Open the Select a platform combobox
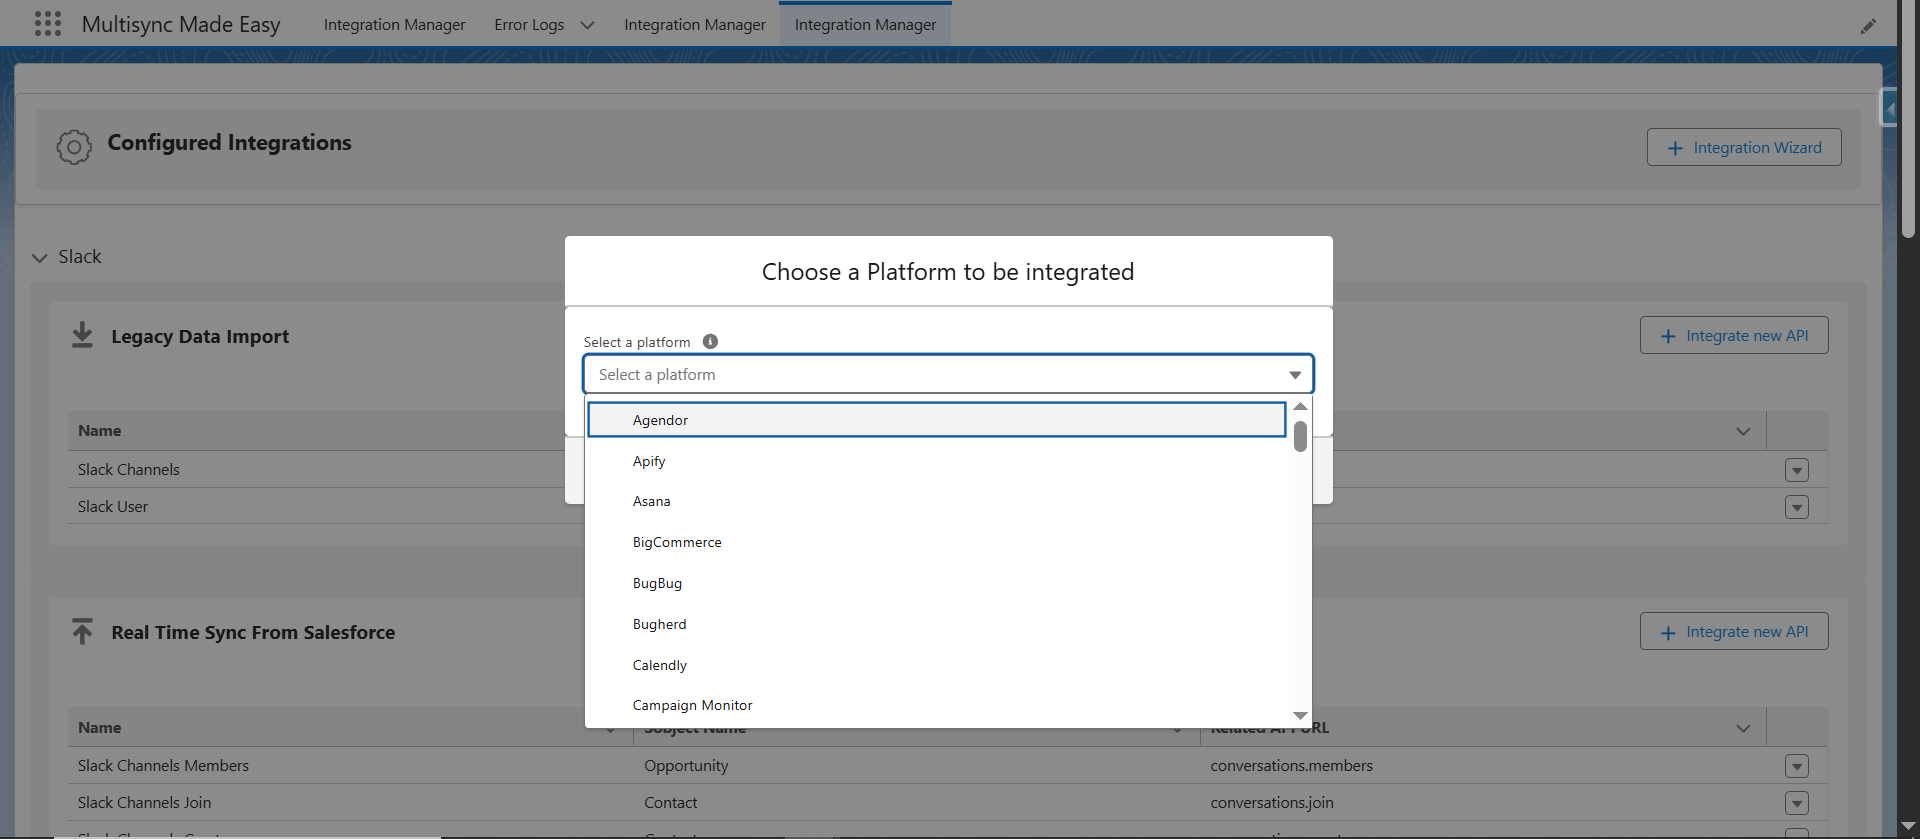This screenshot has height=839, width=1920. point(947,375)
